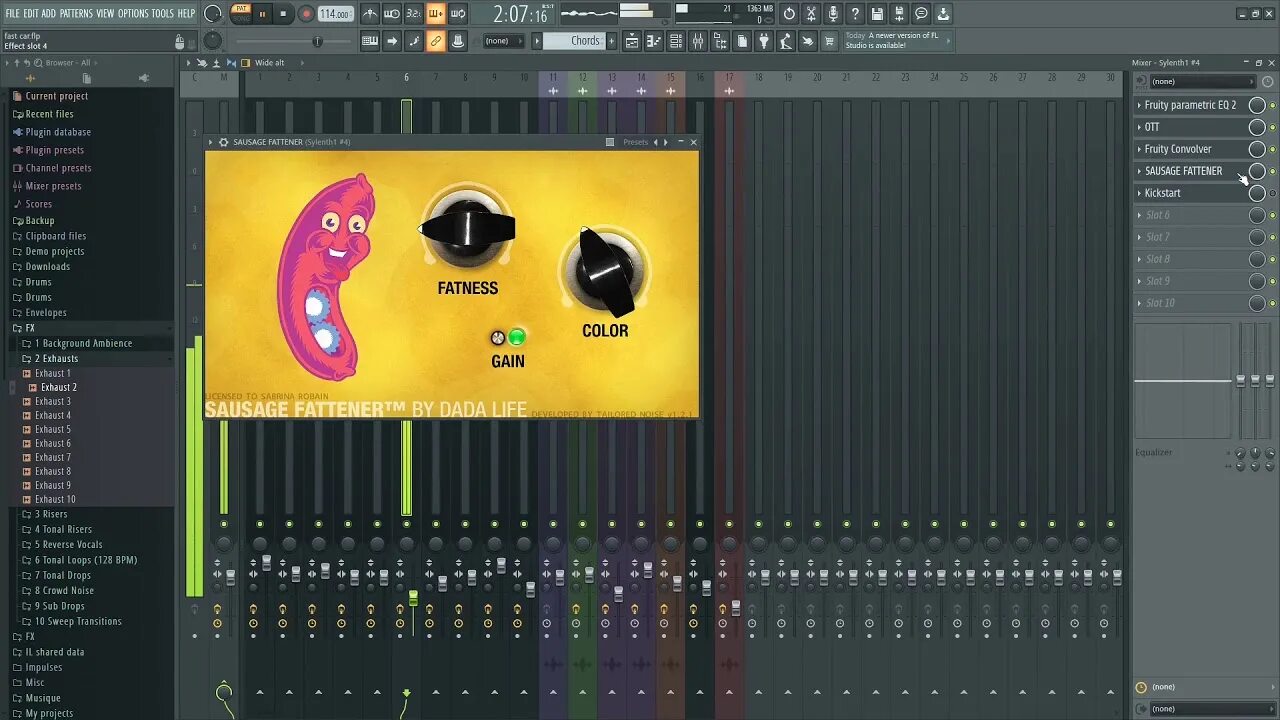Click the newer version of FL Studio notice
1280x720 pixels.
tap(898, 41)
